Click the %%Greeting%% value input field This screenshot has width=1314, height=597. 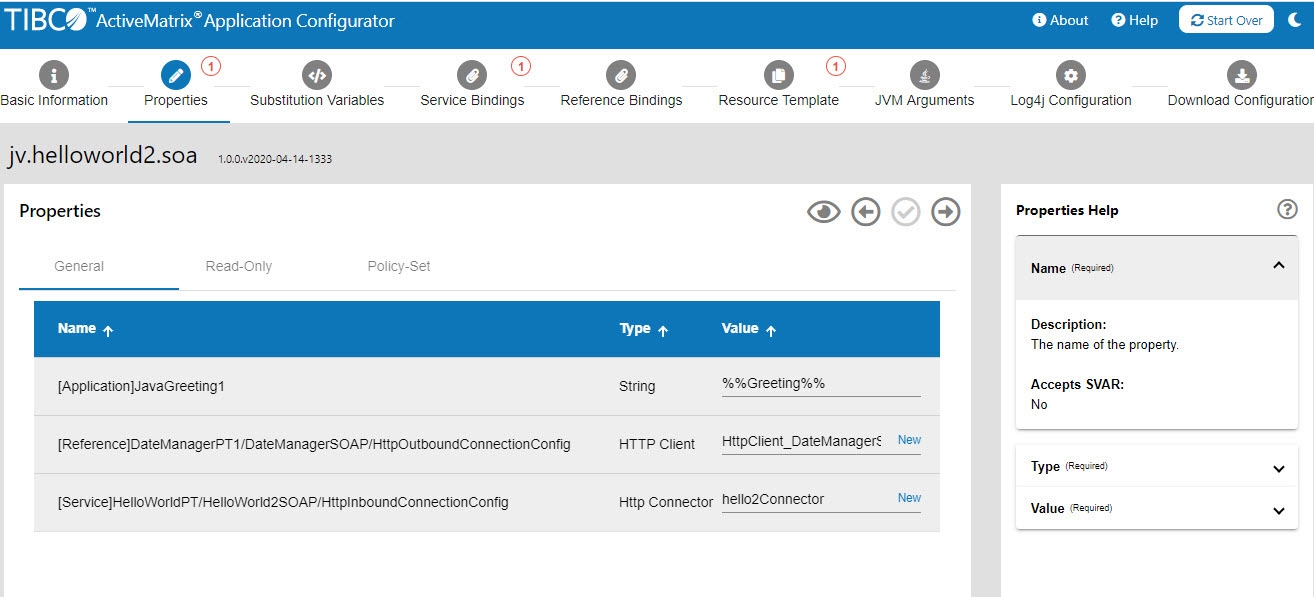820,384
